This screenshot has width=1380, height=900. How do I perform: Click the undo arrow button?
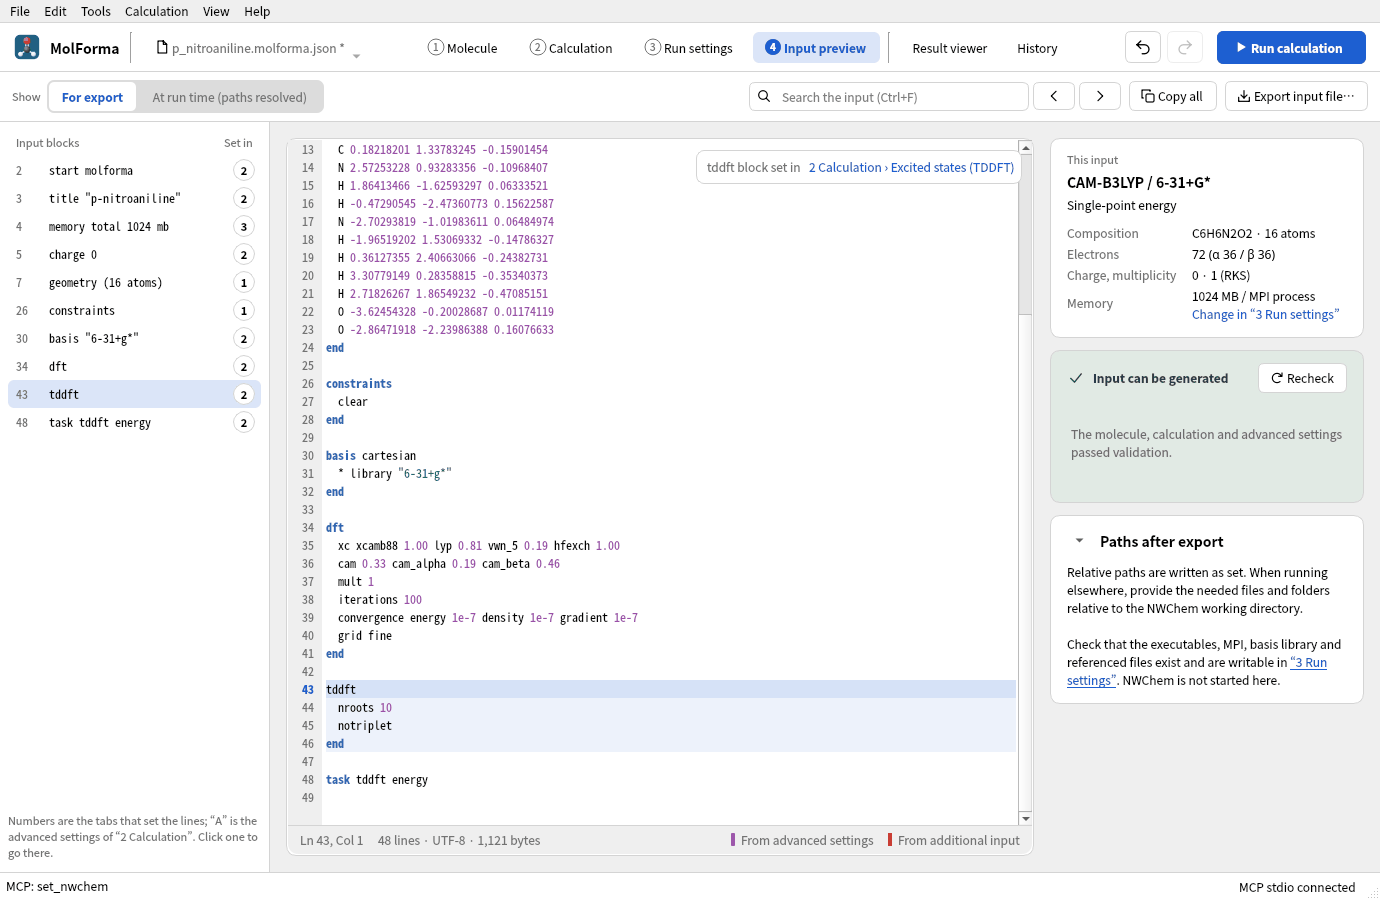pos(1143,47)
